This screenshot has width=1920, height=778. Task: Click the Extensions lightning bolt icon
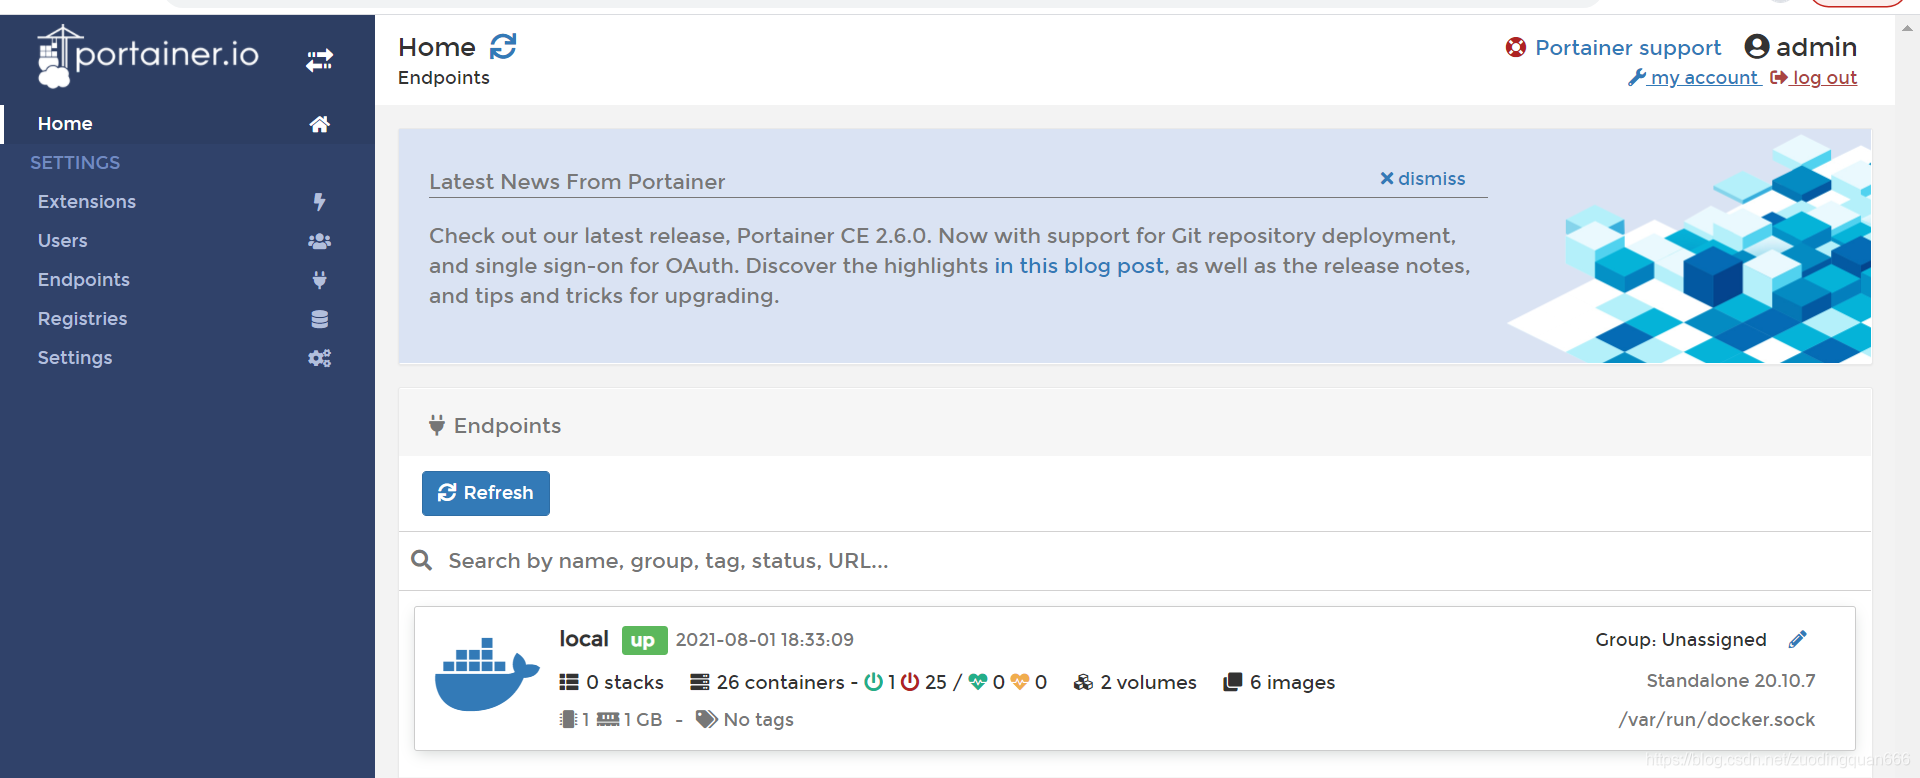coord(319,202)
